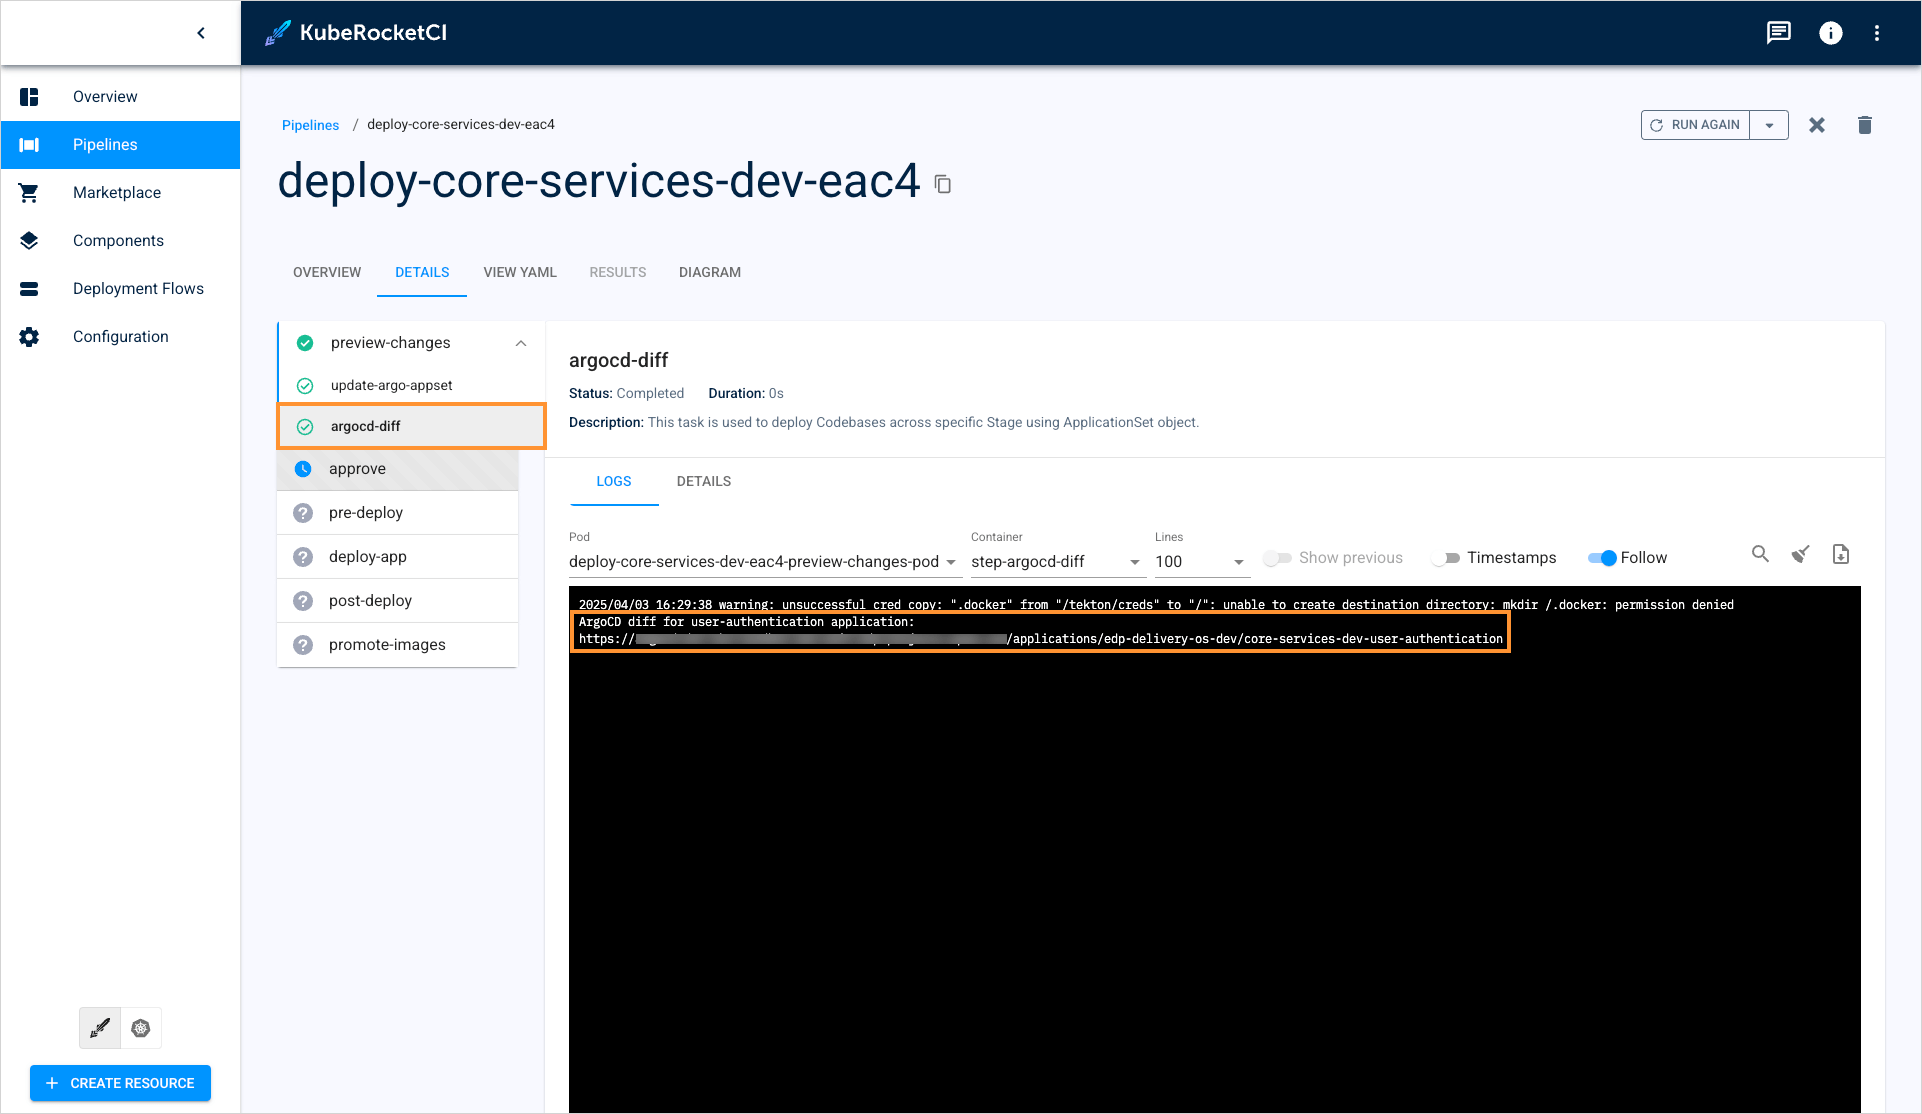Click the info icon in top bar
This screenshot has height=1114, width=1922.
[1830, 33]
